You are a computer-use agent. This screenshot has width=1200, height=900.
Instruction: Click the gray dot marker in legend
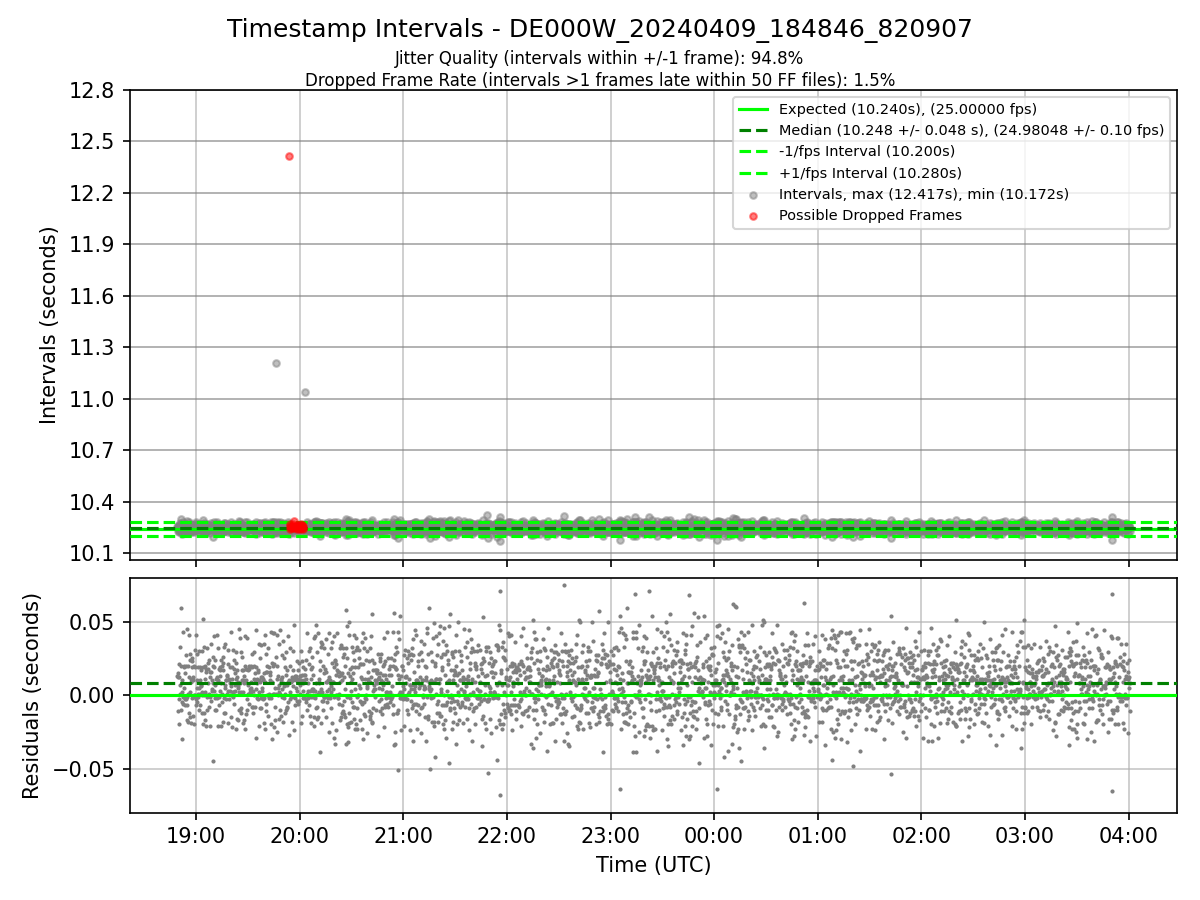click(754, 194)
